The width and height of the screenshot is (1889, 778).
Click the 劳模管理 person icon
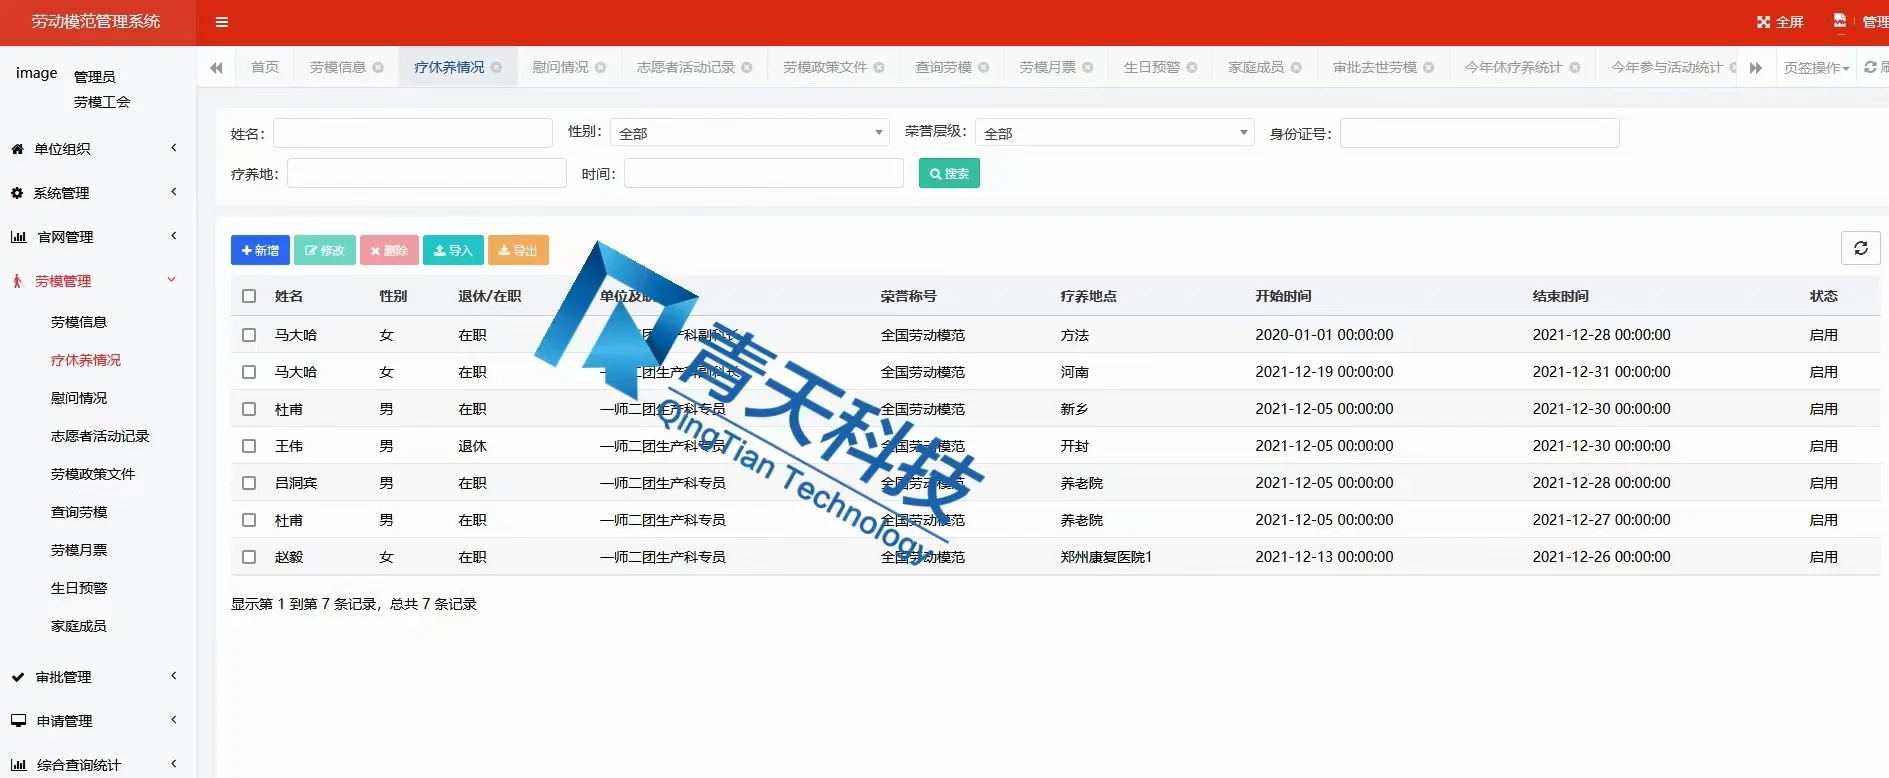pos(17,281)
